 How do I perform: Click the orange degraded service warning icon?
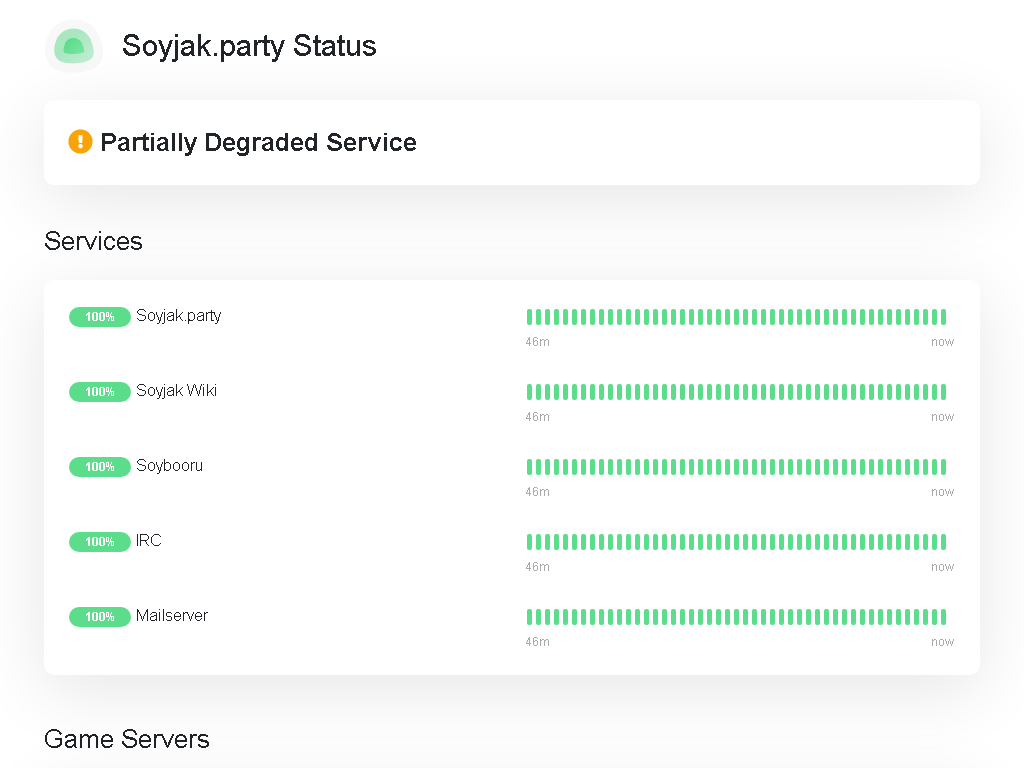pyautogui.click(x=80, y=142)
